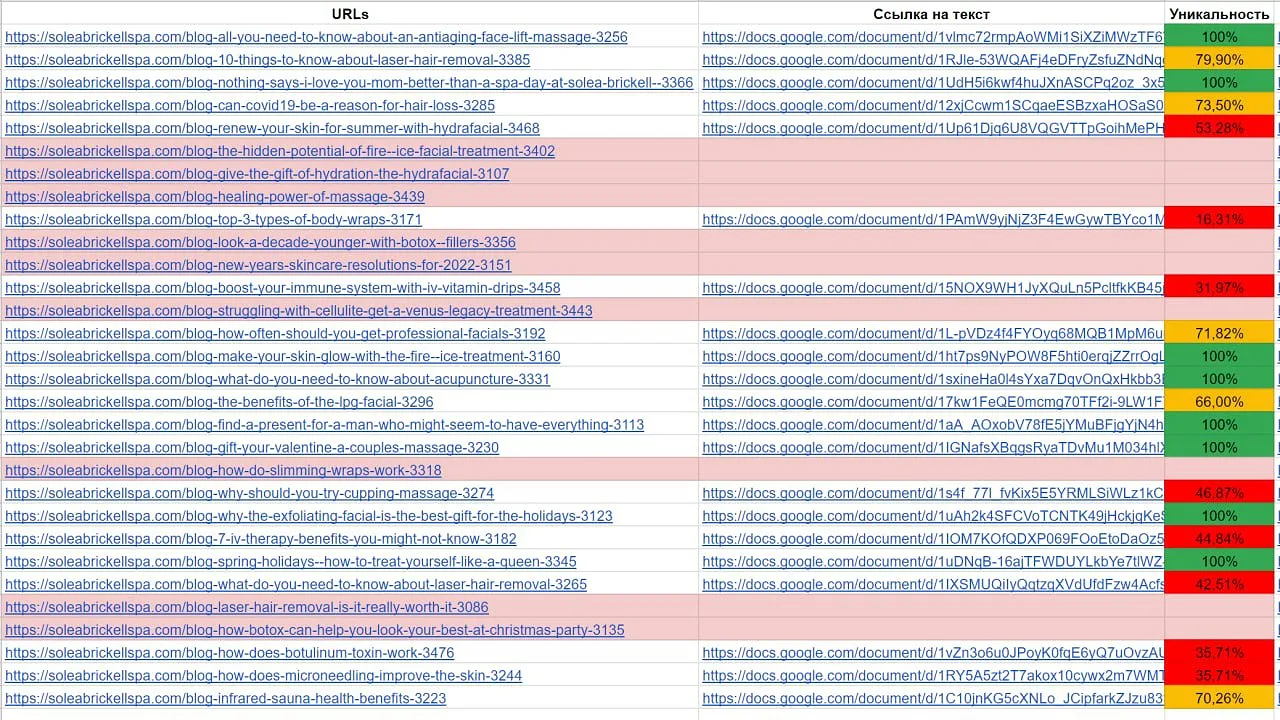The height and width of the screenshot is (720, 1280).
Task: Click the why-should-you-try-cupping-massage link
Action: pyautogui.click(x=249, y=493)
